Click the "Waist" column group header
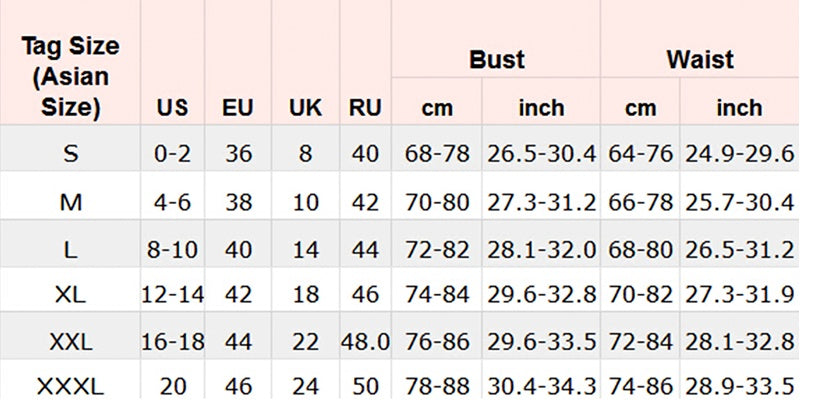Screen dimensions: 815x412 (699, 59)
